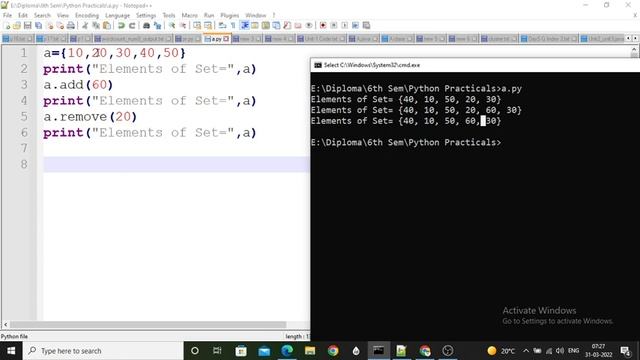Image resolution: width=640 pixels, height=360 pixels.
Task: Click the editor horizontal scrollbar thumb
Action: click(148, 324)
